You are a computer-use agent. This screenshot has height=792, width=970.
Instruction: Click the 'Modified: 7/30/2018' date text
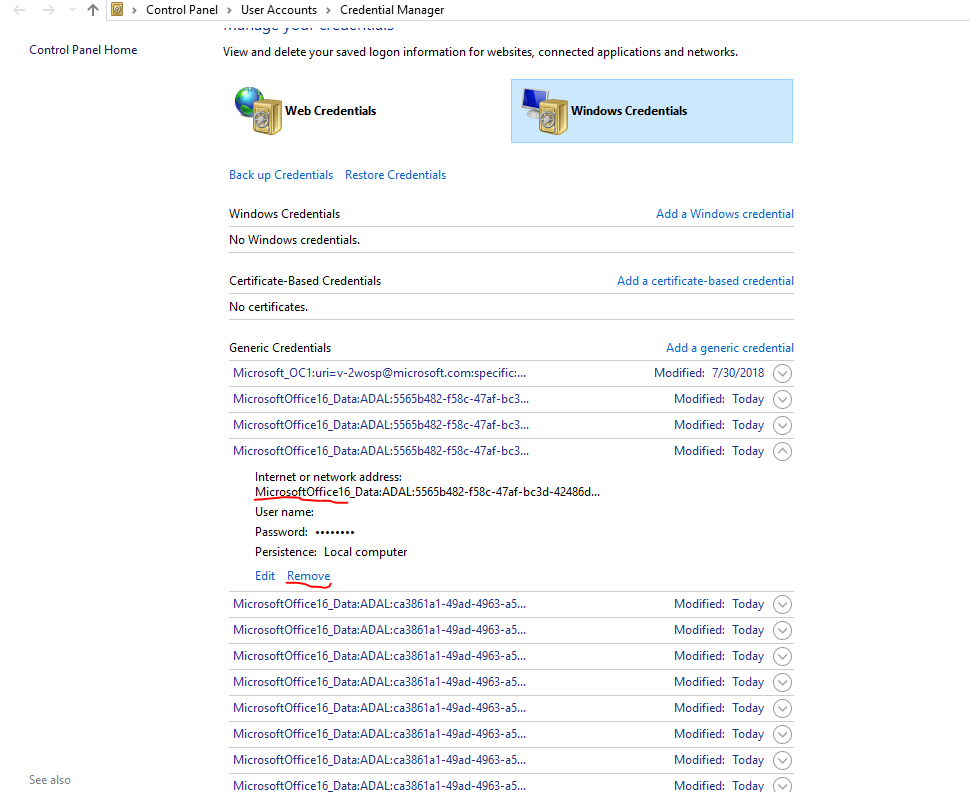tap(709, 373)
